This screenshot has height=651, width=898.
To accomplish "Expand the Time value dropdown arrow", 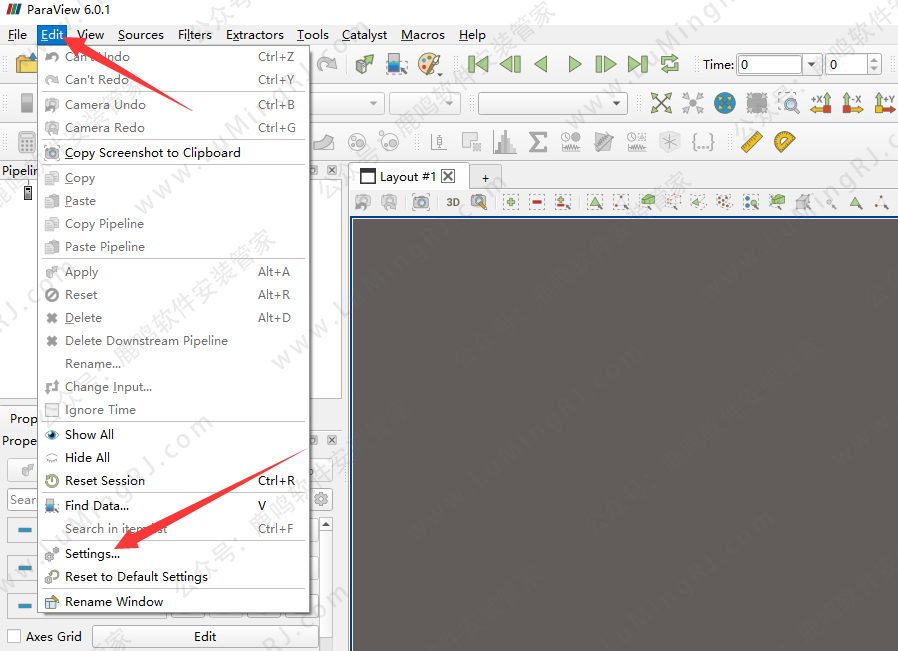I will click(812, 65).
